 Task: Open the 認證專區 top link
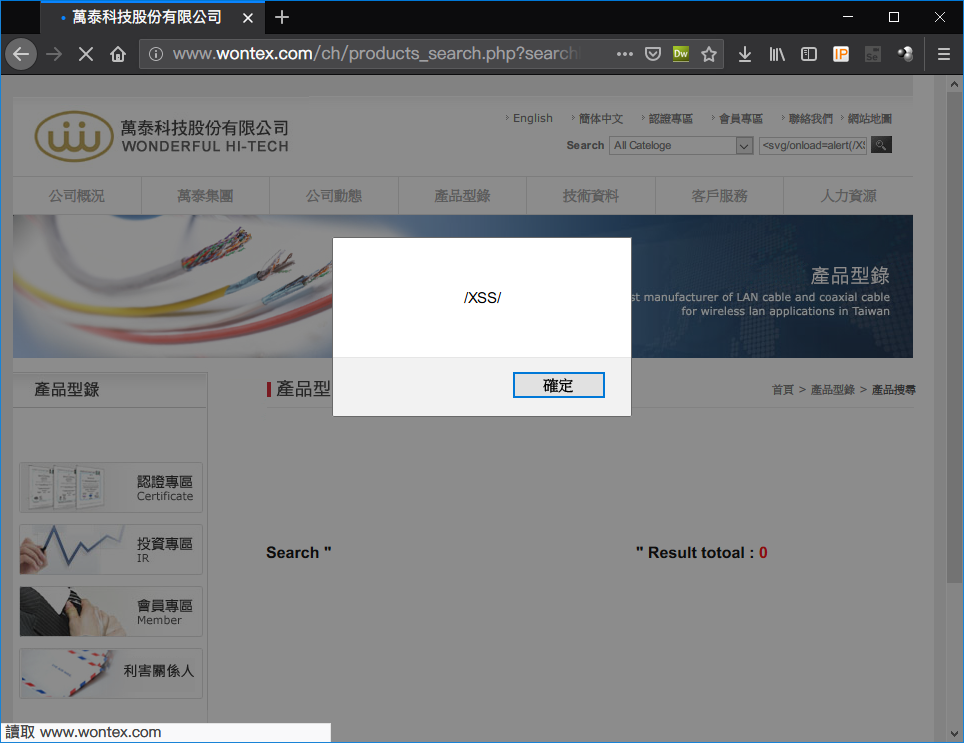670,118
